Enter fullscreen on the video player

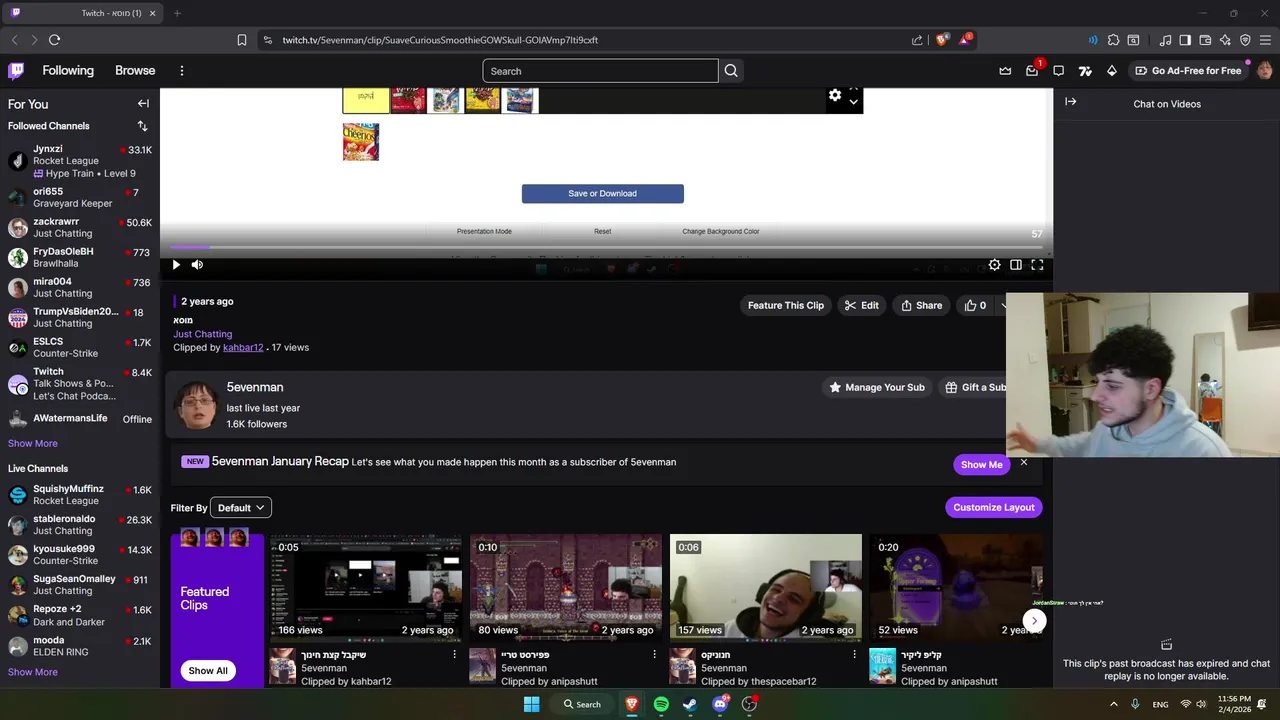click(x=1037, y=265)
